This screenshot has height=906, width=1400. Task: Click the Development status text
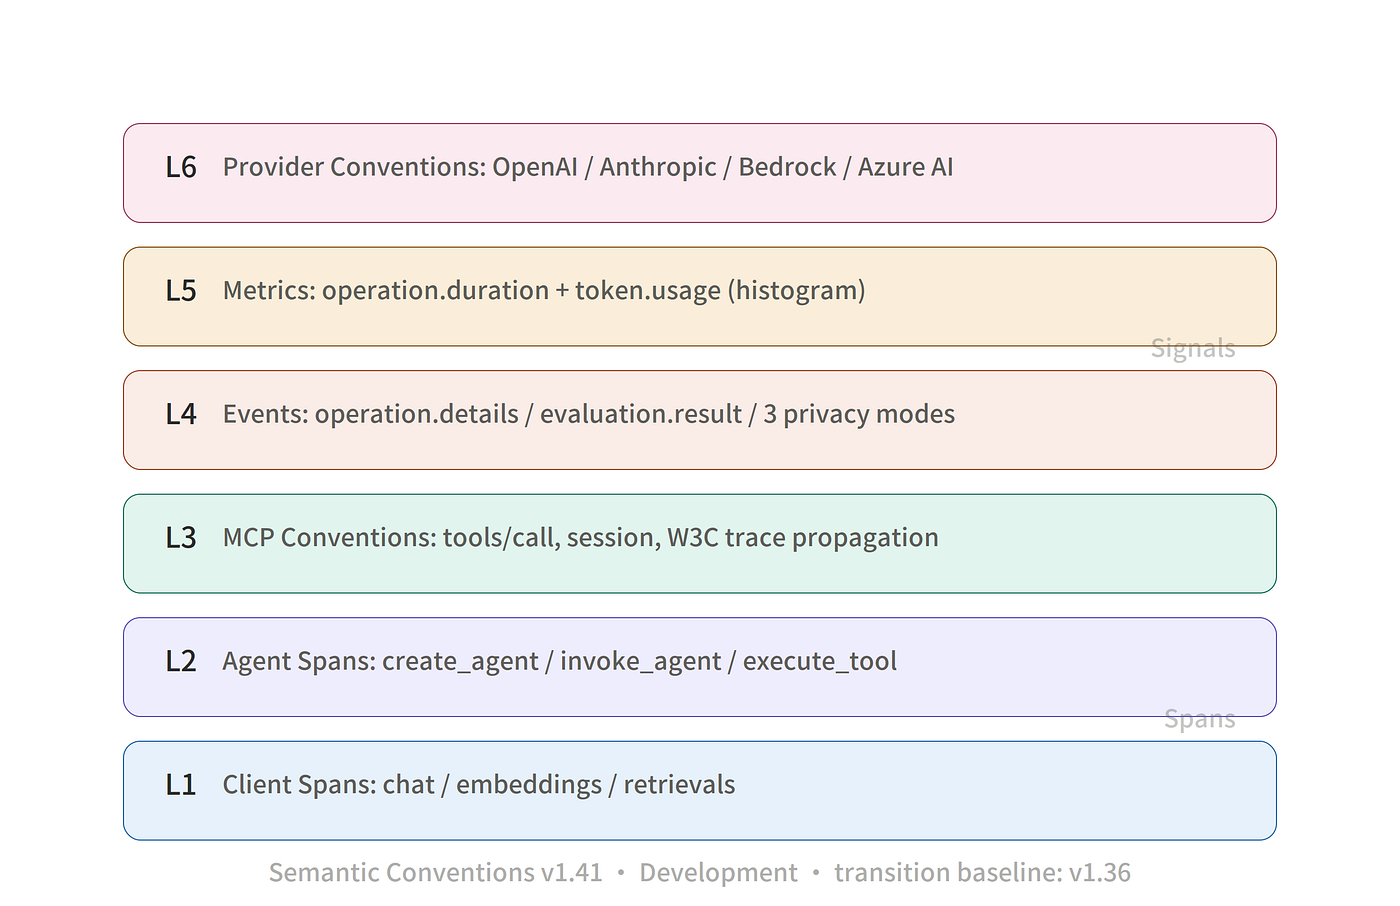[718, 873]
